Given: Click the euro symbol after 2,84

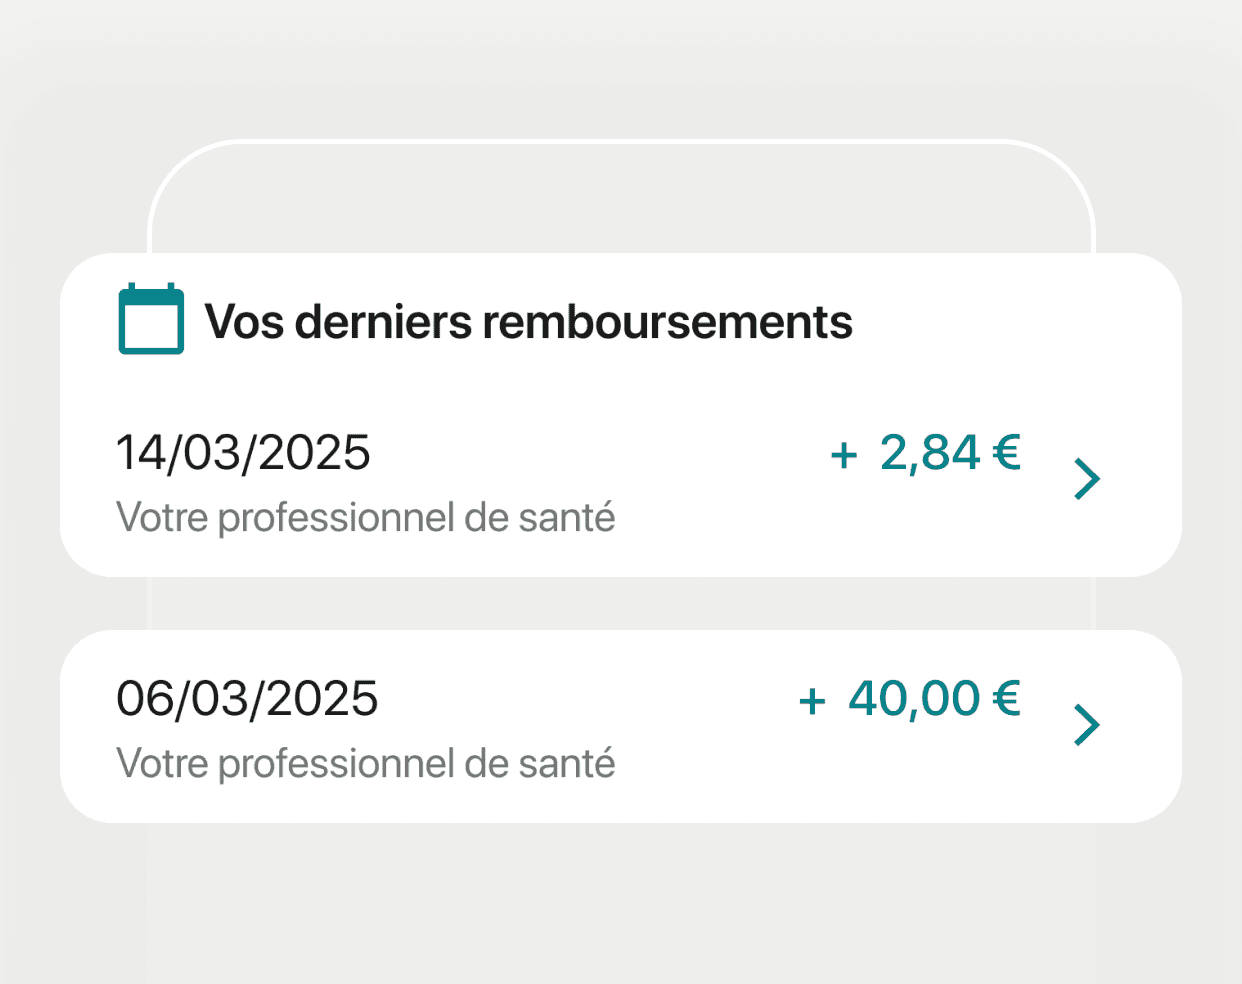Looking at the screenshot, I should click(1007, 452).
